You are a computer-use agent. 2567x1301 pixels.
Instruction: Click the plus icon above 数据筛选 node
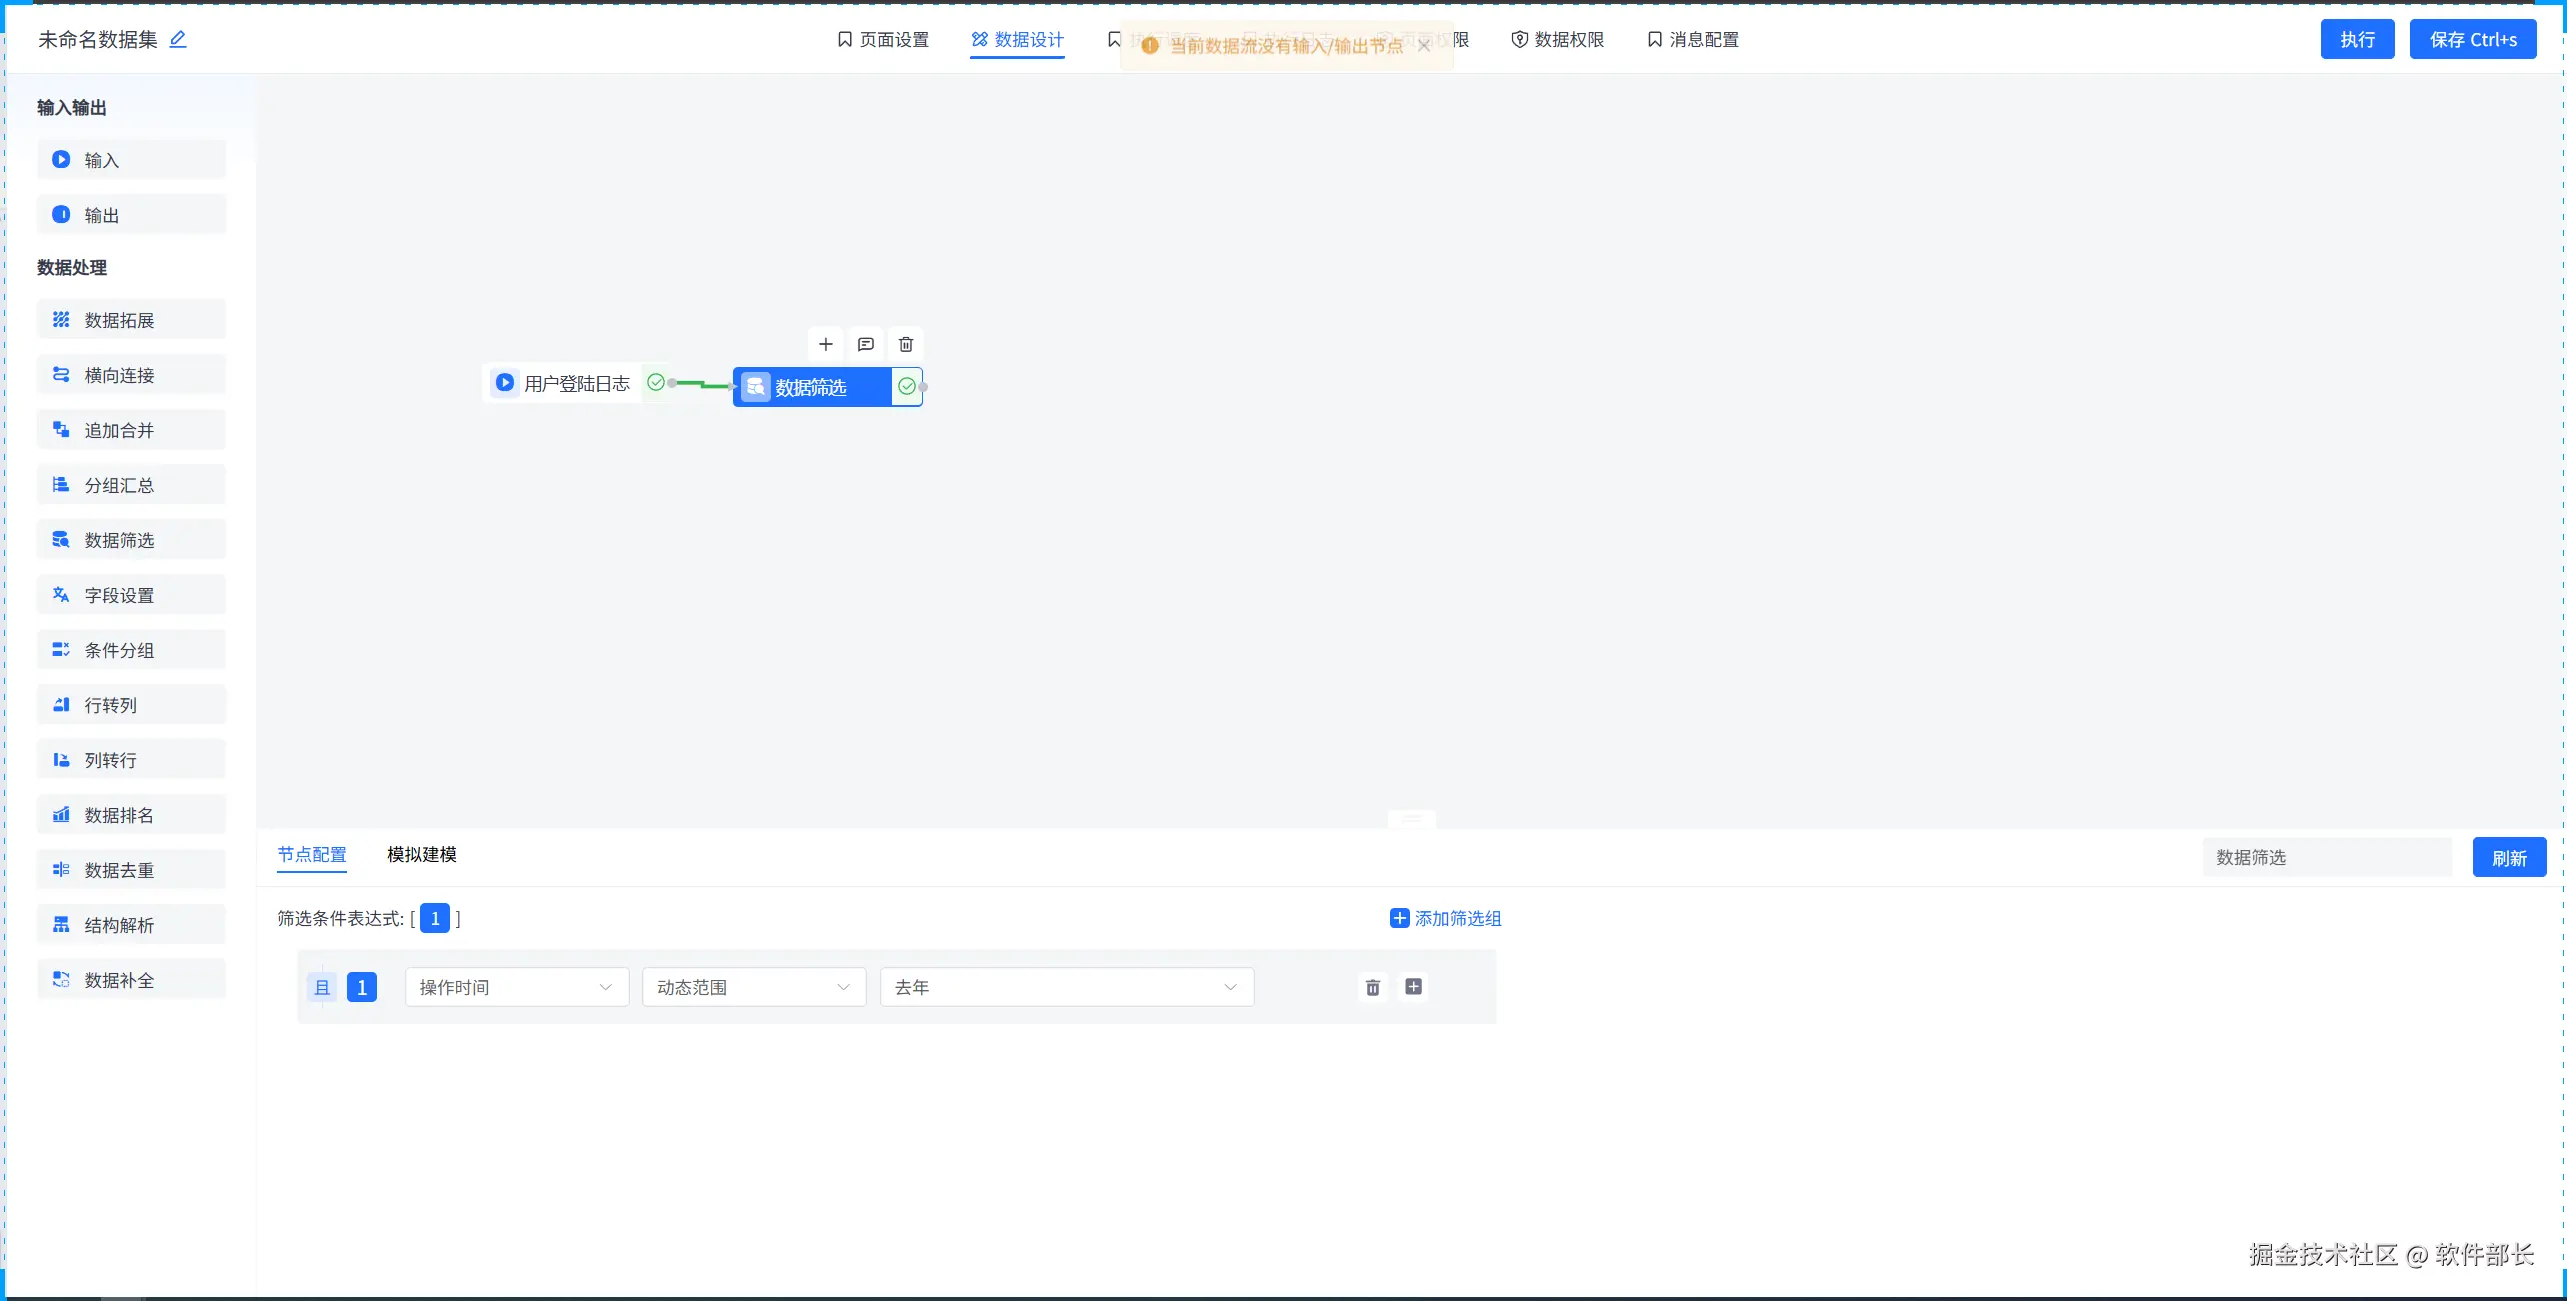(825, 345)
